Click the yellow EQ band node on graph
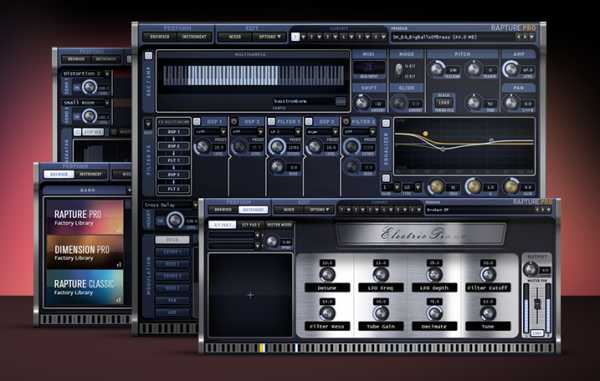 click(425, 134)
